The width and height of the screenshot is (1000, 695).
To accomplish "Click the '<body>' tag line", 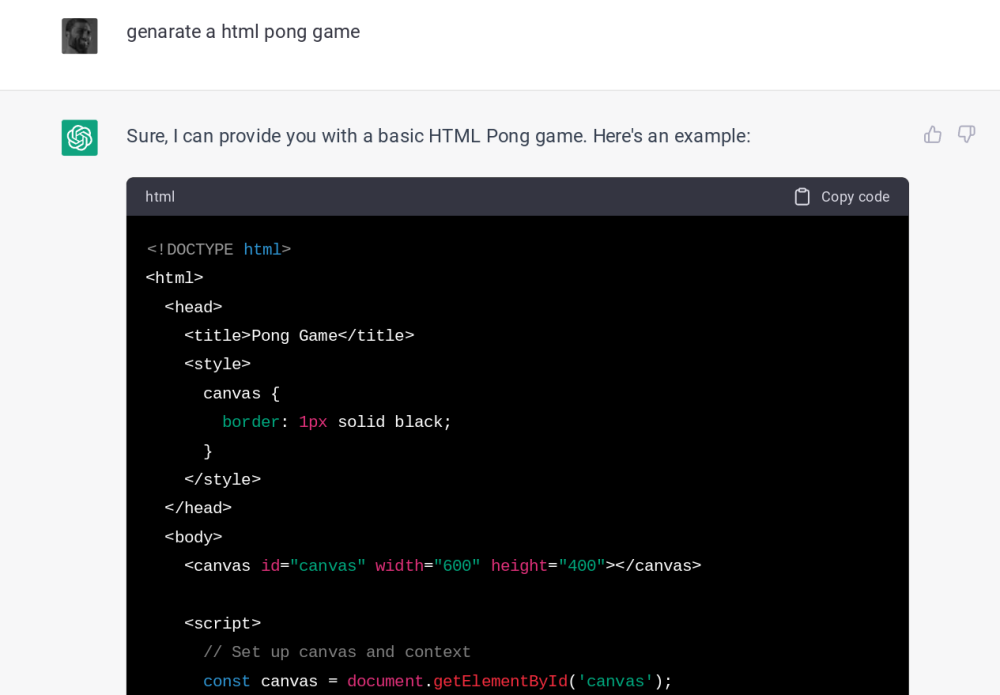I will [x=193, y=537].
